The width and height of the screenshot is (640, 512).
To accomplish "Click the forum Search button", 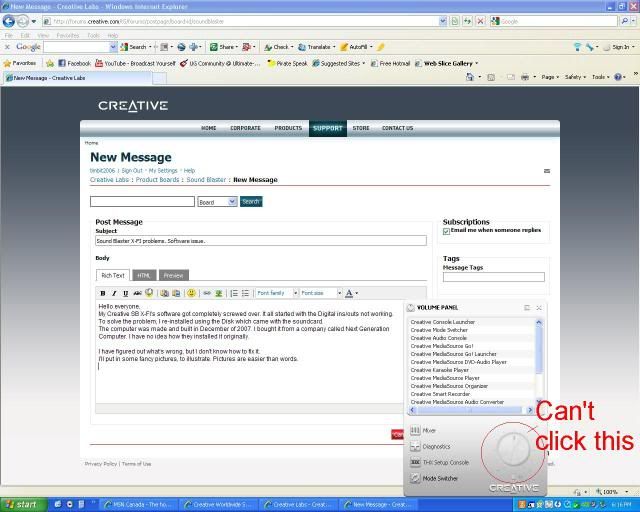I will click(x=251, y=202).
